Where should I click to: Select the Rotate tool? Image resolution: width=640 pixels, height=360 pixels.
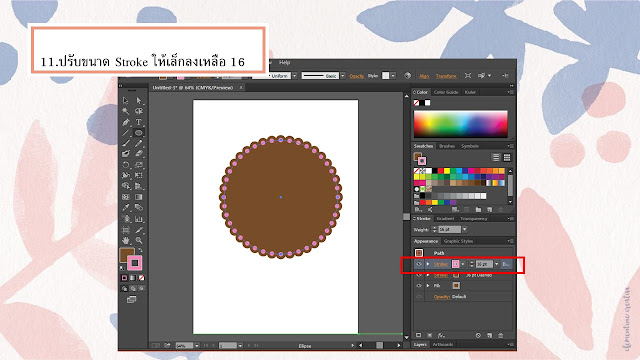coord(126,165)
